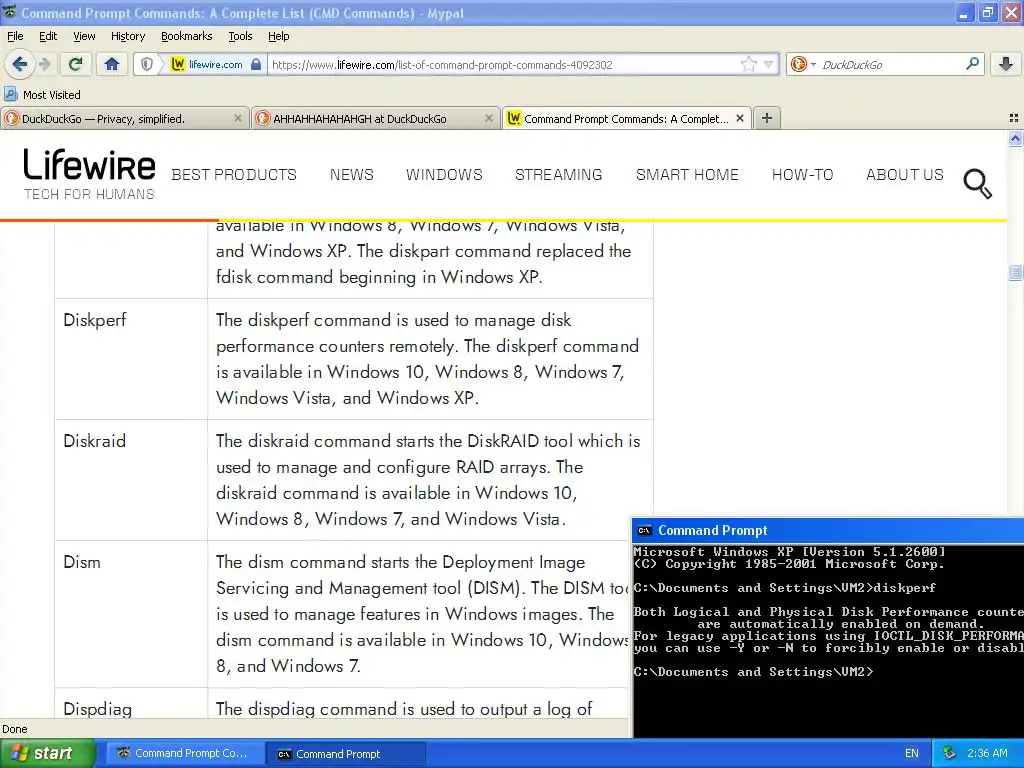The width and height of the screenshot is (1024, 768).
Task: Close the Command Prompt Commands tab
Action: pyautogui.click(x=740, y=118)
